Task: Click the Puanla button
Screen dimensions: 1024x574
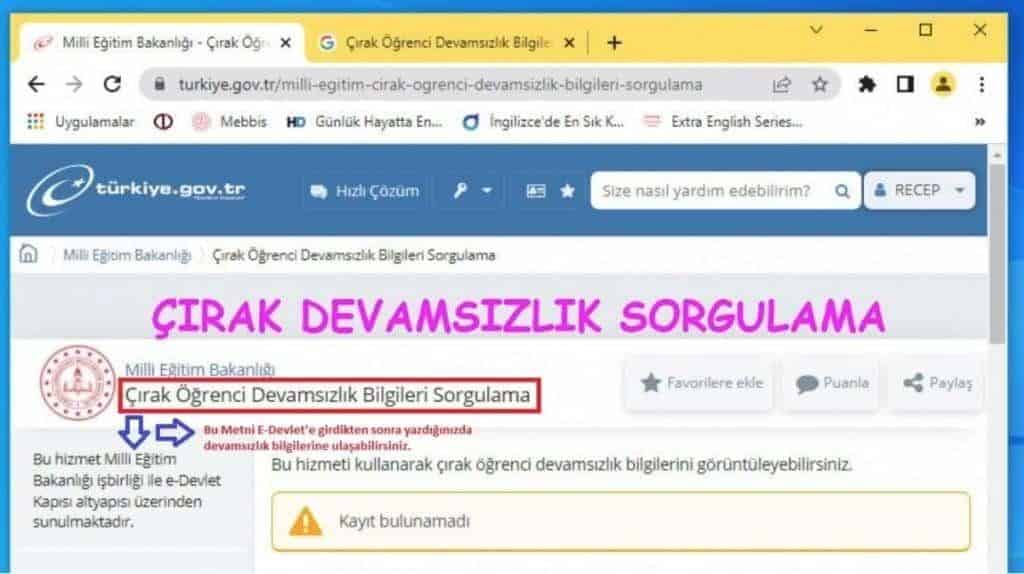Action: 832,383
